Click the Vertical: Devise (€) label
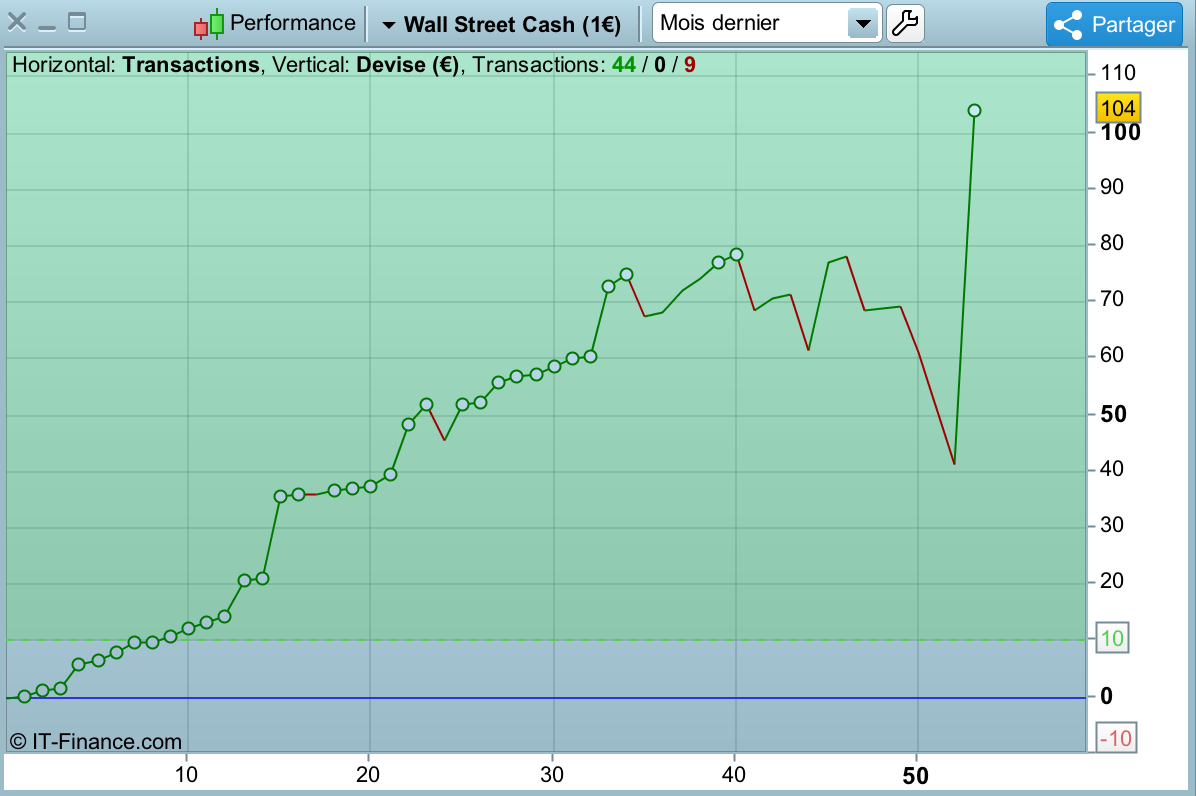1196x796 pixels. point(365,65)
